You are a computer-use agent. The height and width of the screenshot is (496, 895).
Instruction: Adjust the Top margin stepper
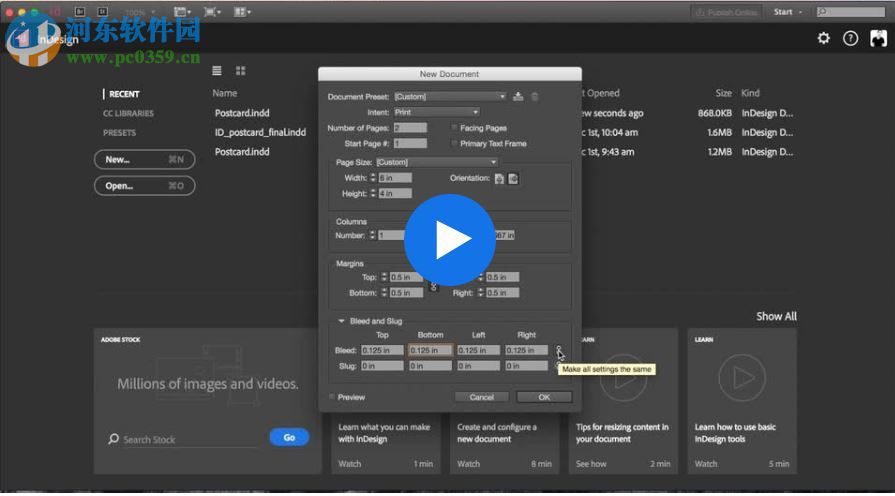[x=384, y=277]
